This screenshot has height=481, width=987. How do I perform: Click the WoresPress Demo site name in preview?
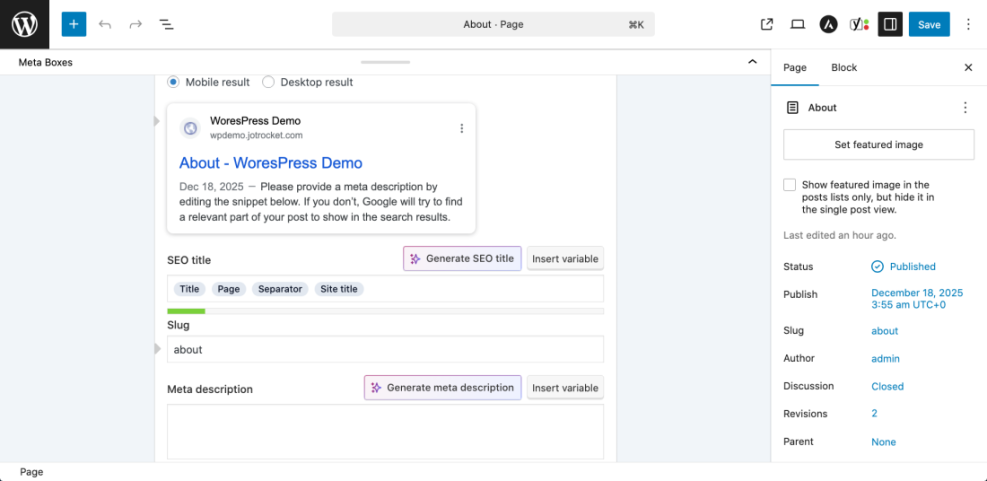click(256, 121)
